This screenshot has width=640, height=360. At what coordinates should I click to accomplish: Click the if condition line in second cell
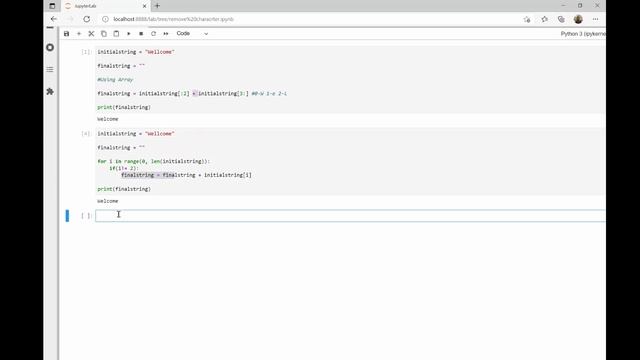pos(124,168)
